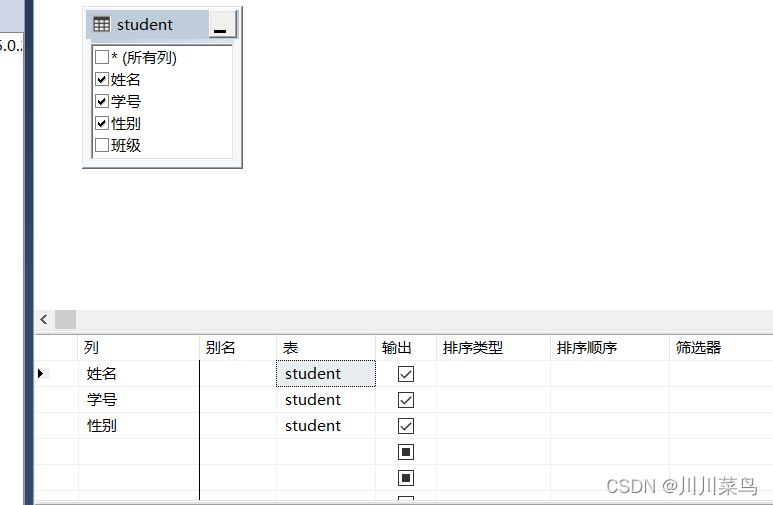Select the 别名 column header

tap(238, 348)
